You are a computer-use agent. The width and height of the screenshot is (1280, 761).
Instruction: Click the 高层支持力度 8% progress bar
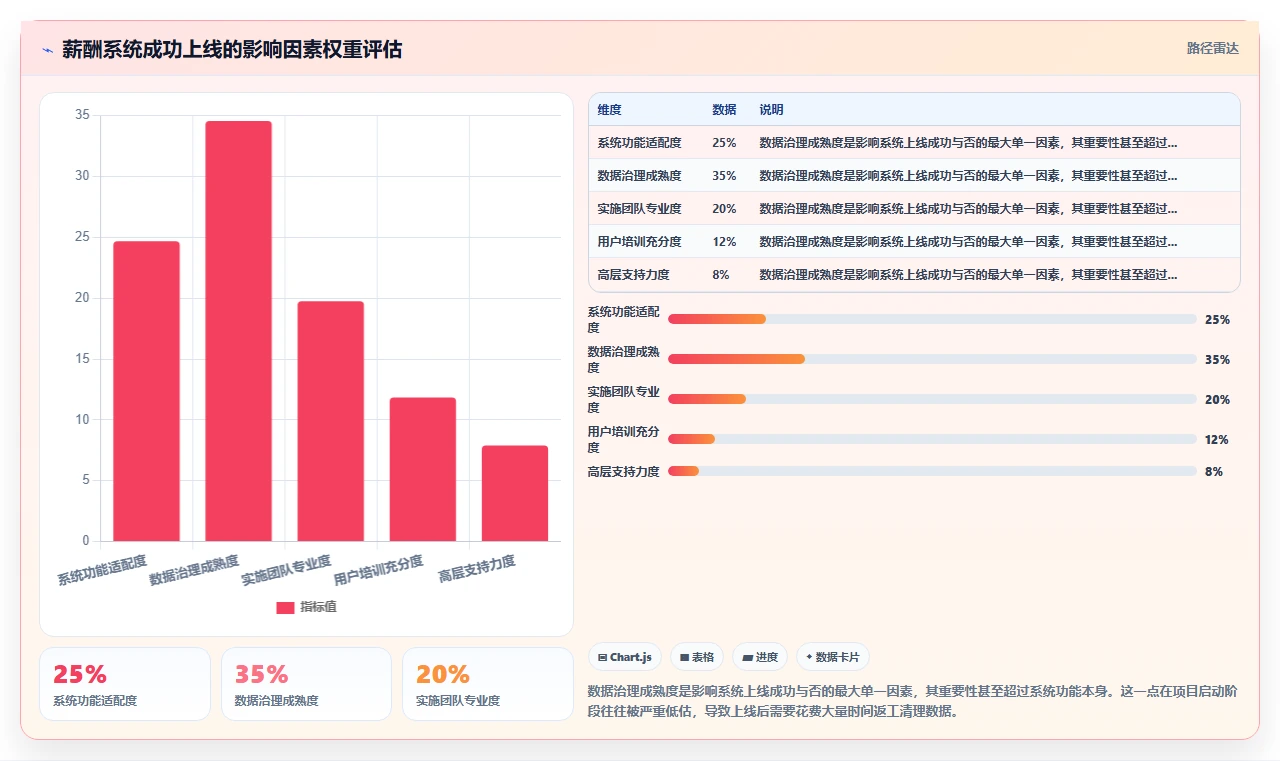pyautogui.click(x=932, y=471)
